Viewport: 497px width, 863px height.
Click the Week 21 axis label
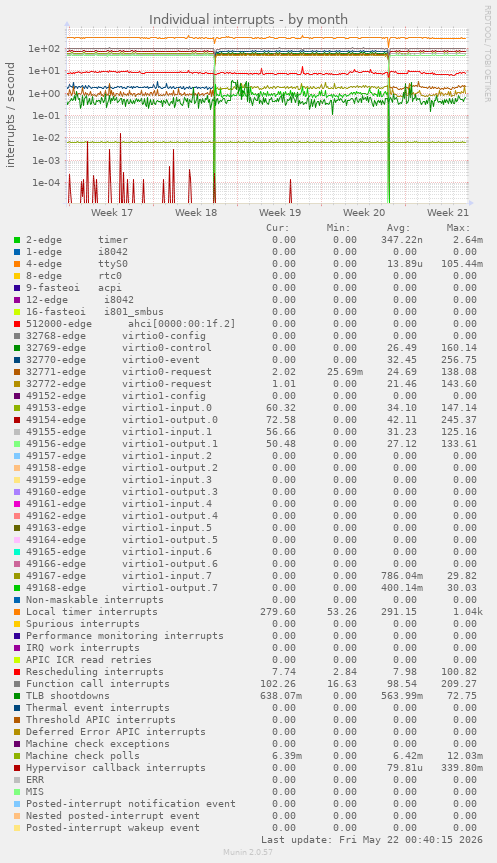click(448, 212)
